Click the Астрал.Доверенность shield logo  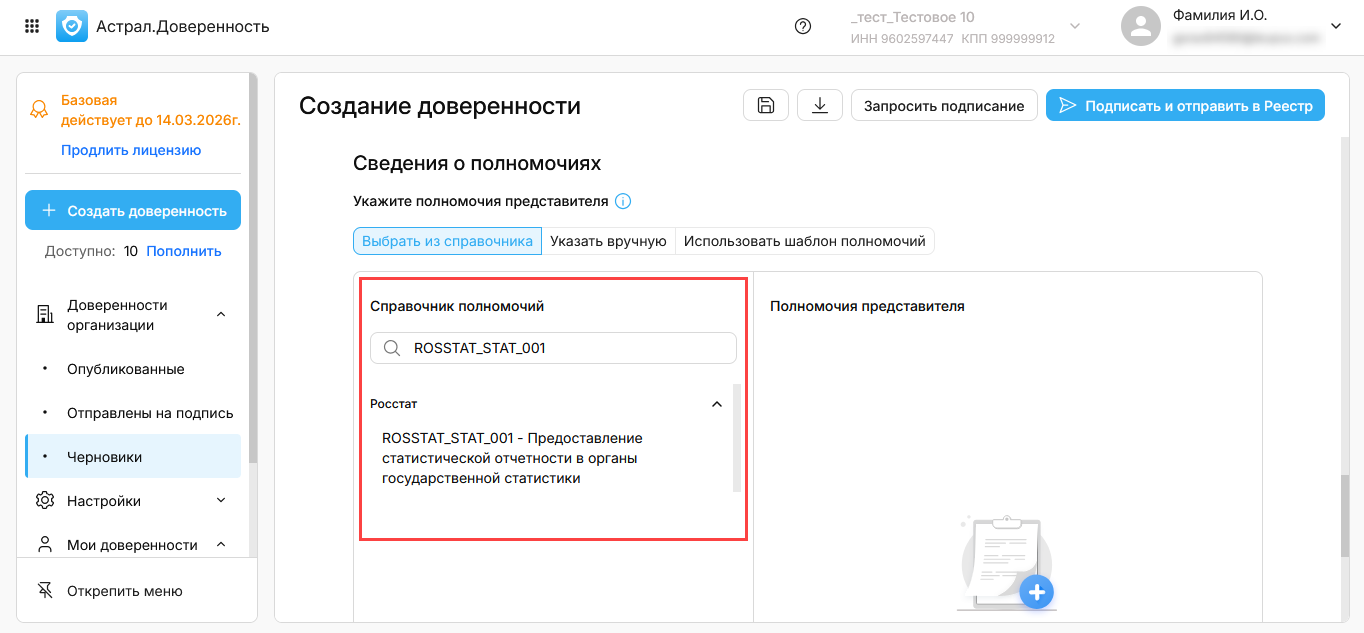(72, 26)
